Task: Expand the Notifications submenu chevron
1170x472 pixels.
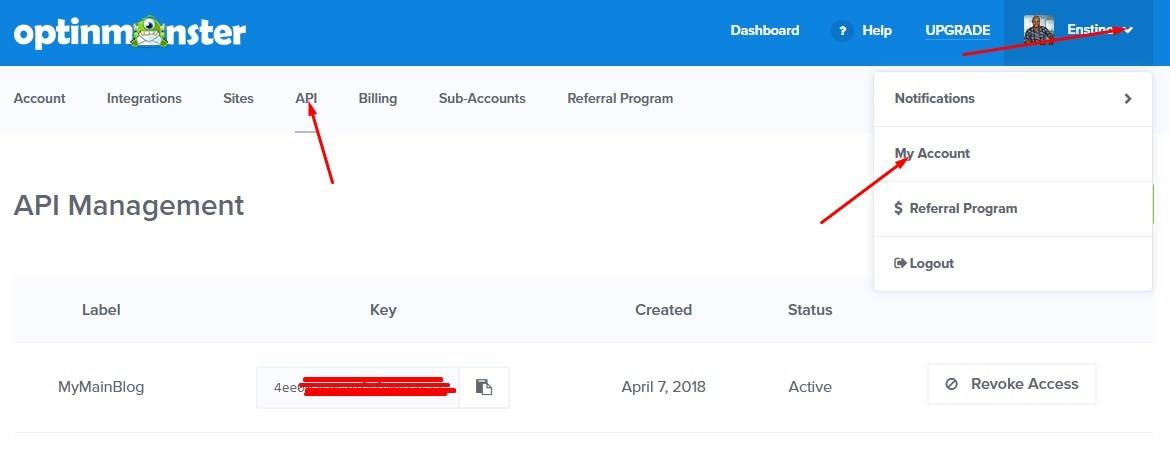Action: (x=1128, y=98)
